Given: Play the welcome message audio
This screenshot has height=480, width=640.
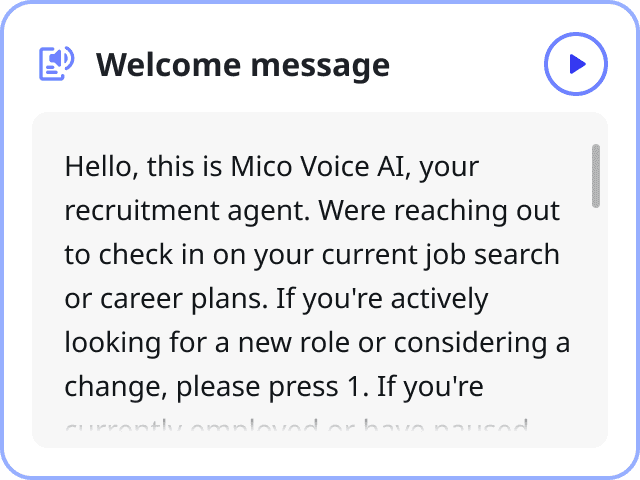Looking at the screenshot, I should point(576,64).
